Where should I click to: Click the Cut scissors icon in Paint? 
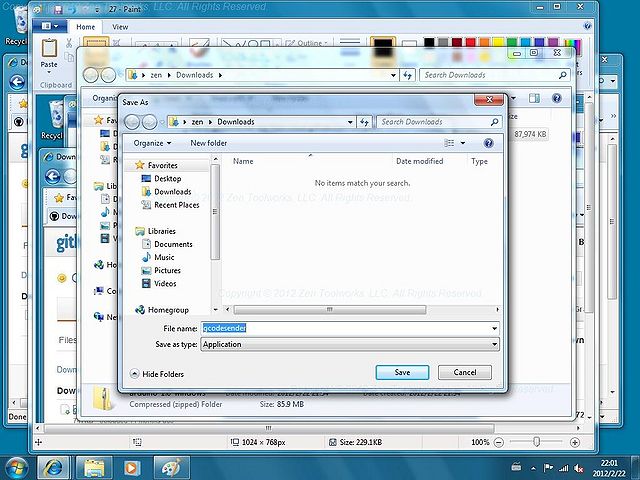point(69,43)
